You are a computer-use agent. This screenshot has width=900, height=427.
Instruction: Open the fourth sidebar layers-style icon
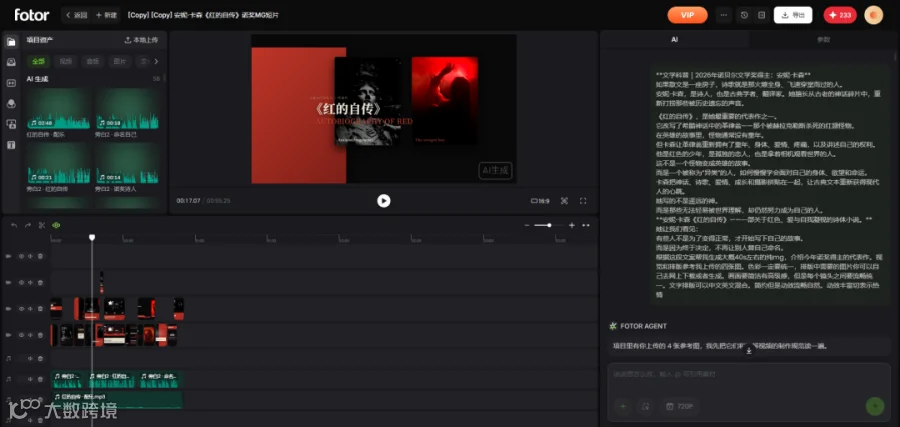coord(10,103)
